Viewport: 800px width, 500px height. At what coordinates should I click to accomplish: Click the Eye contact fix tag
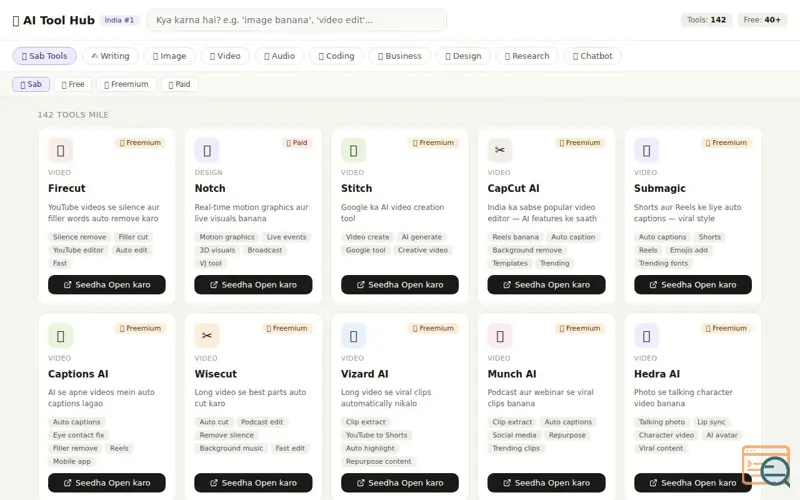pyautogui.click(x=78, y=435)
